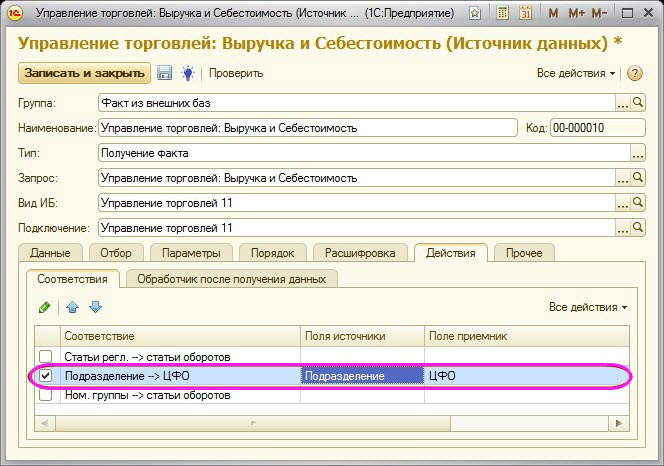This screenshot has width=664, height=466.
Task: Click the save diskette icon
Action: [165, 73]
